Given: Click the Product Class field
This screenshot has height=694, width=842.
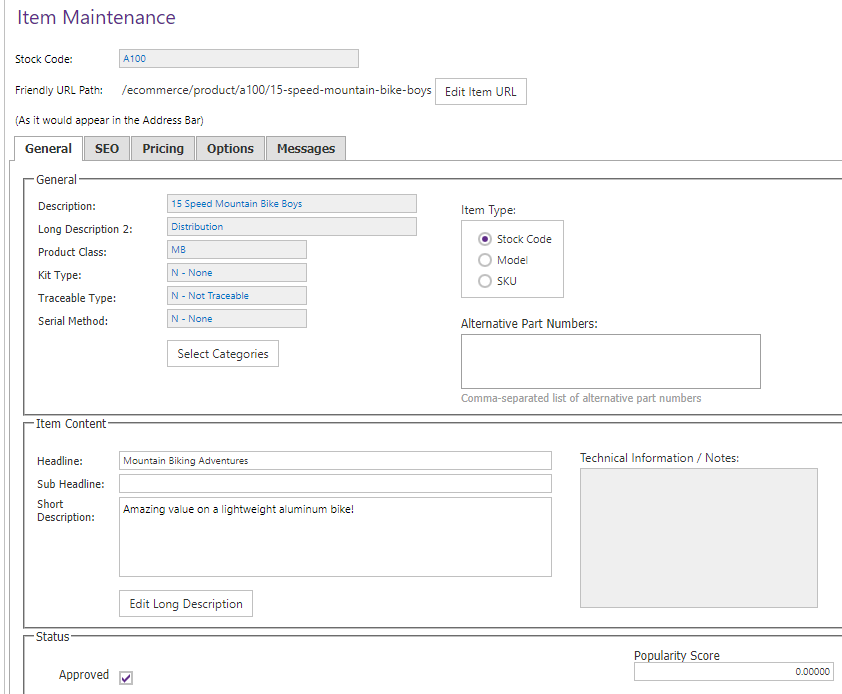Looking at the screenshot, I should click(237, 250).
